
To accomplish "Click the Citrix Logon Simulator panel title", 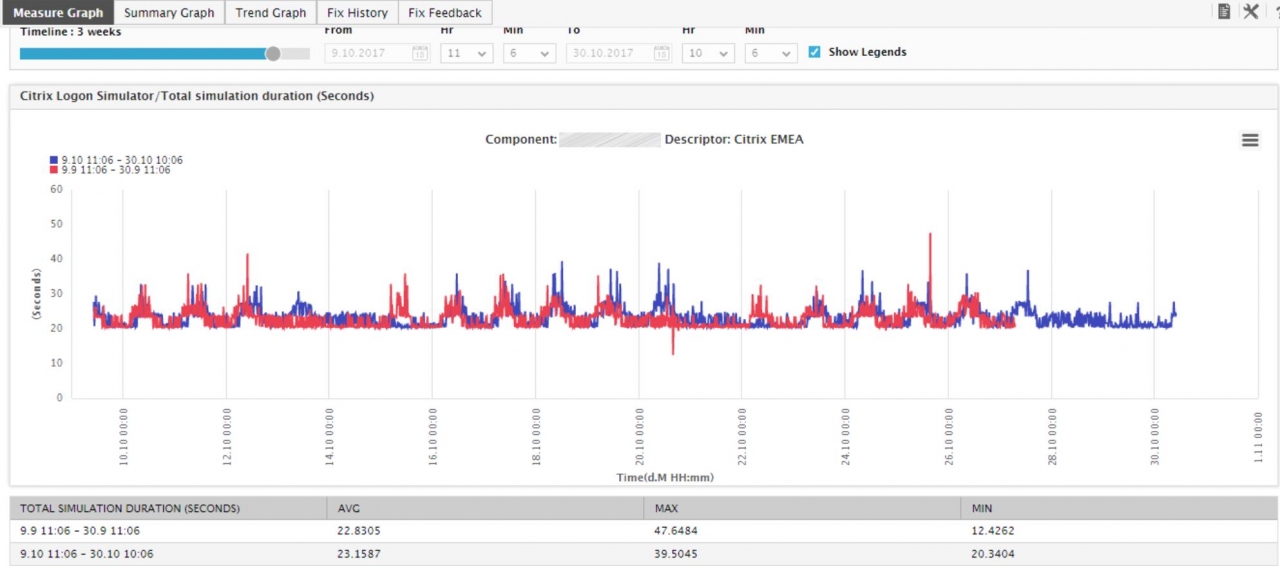I will point(197,96).
